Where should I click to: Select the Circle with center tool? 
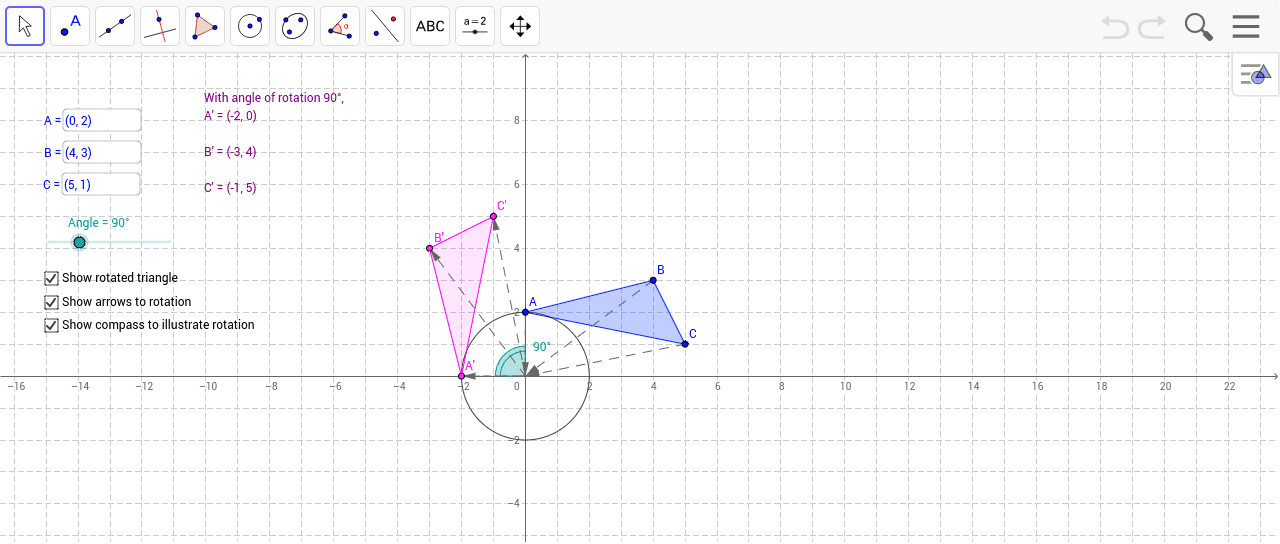[x=250, y=26]
